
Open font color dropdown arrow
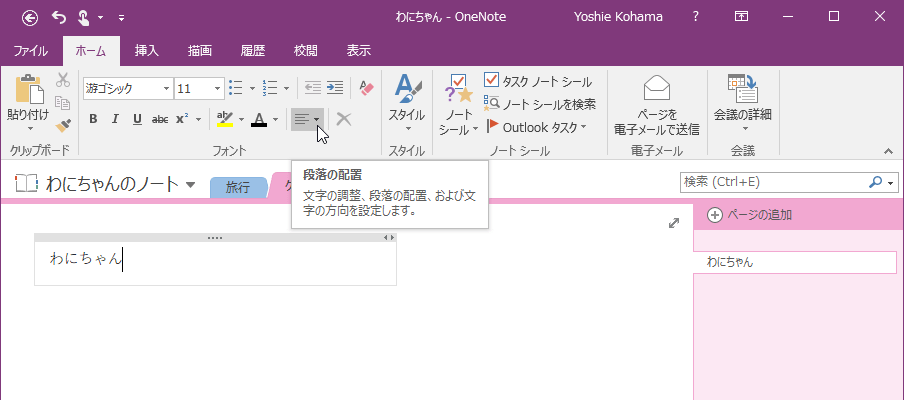pos(275,119)
